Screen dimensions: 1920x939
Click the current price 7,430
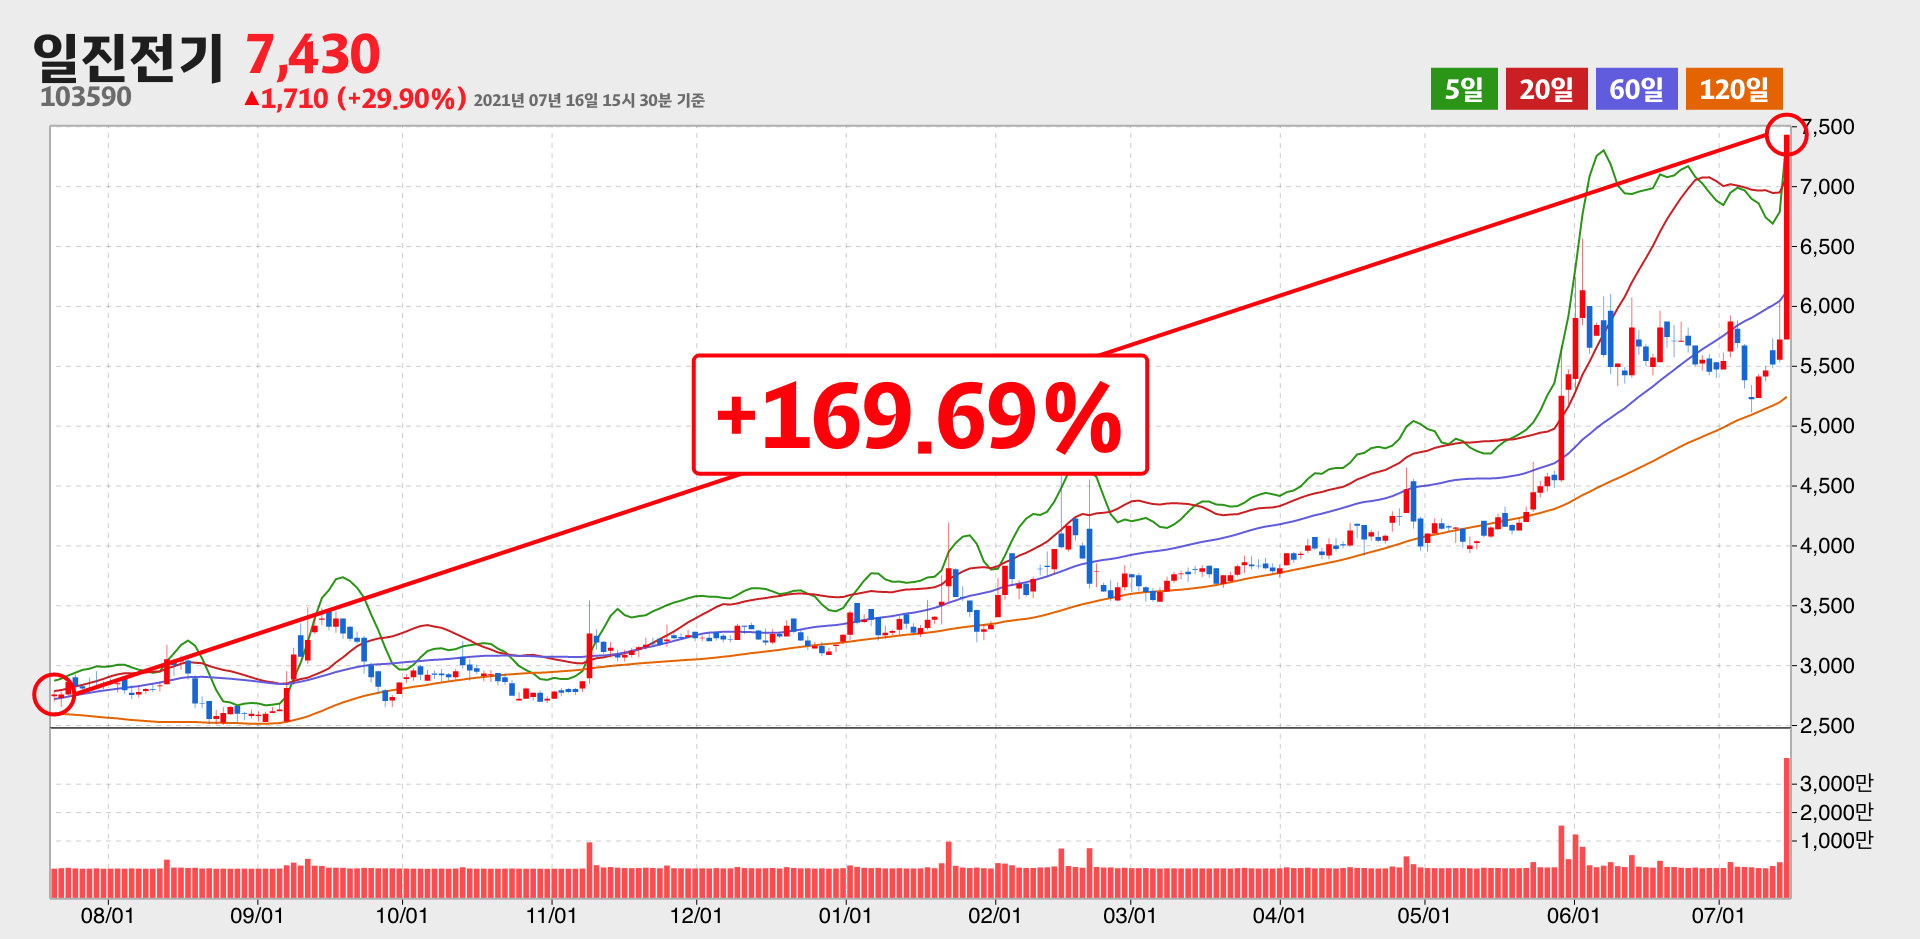313,54
